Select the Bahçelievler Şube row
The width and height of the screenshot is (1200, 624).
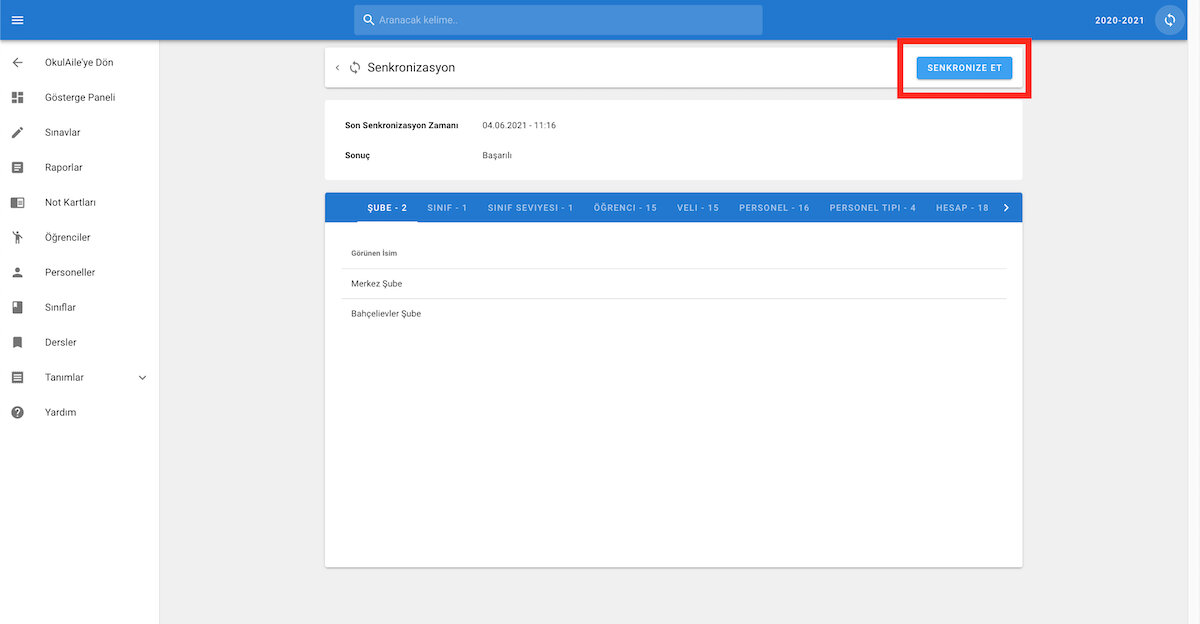pyautogui.click(x=674, y=314)
